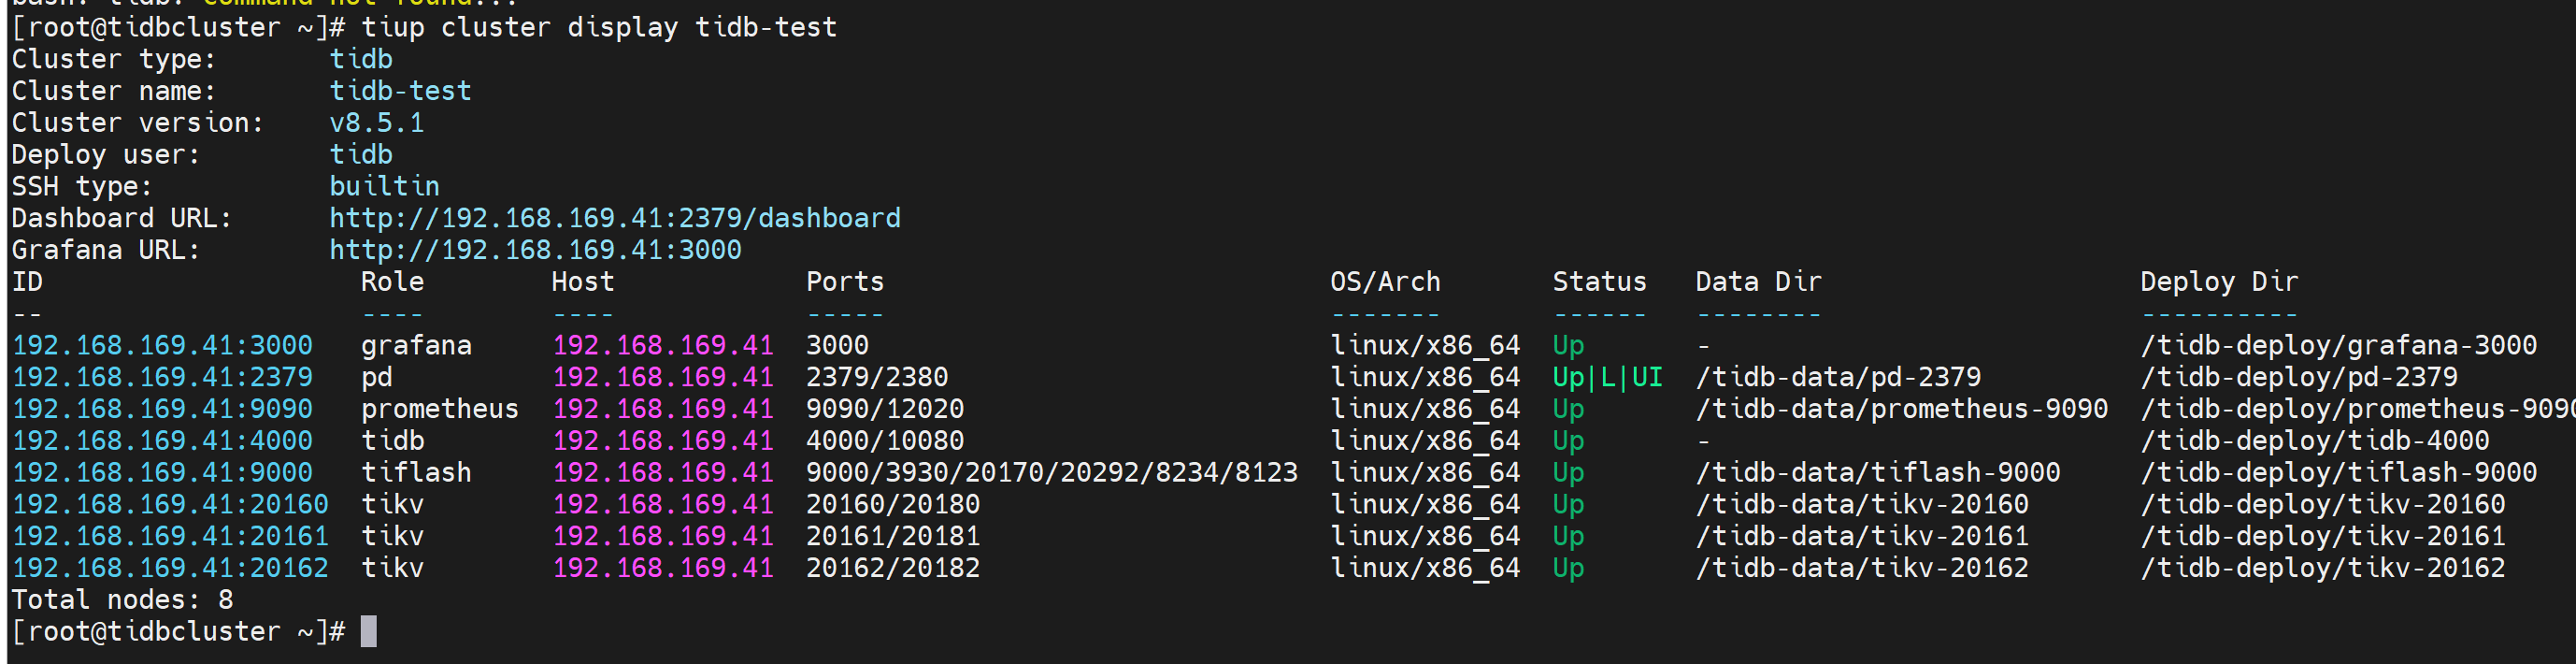Screen dimensions: 2576x664
Task: Click the "Total nodes: 8" line
Action: (x=122, y=600)
